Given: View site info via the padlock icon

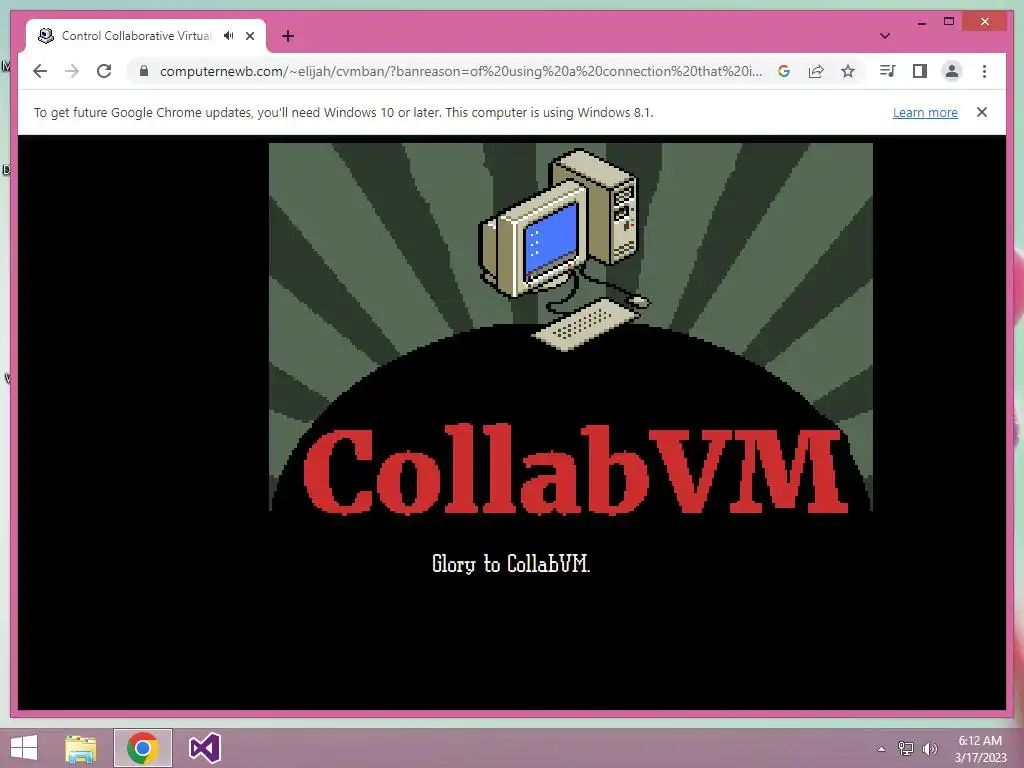Looking at the screenshot, I should pyautogui.click(x=144, y=71).
